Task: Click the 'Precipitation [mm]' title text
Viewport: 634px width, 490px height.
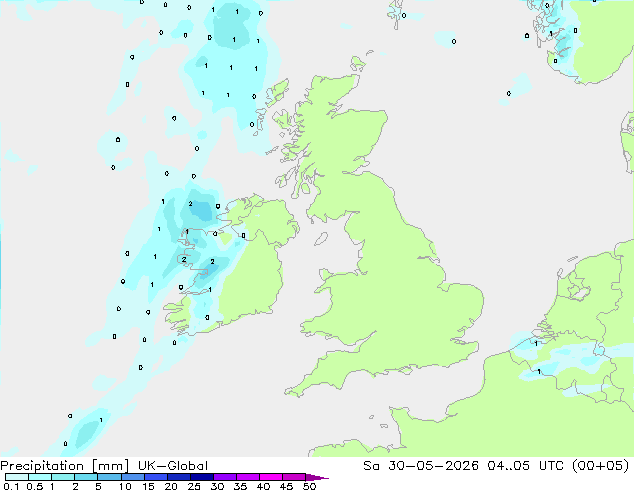Action: (x=64, y=466)
